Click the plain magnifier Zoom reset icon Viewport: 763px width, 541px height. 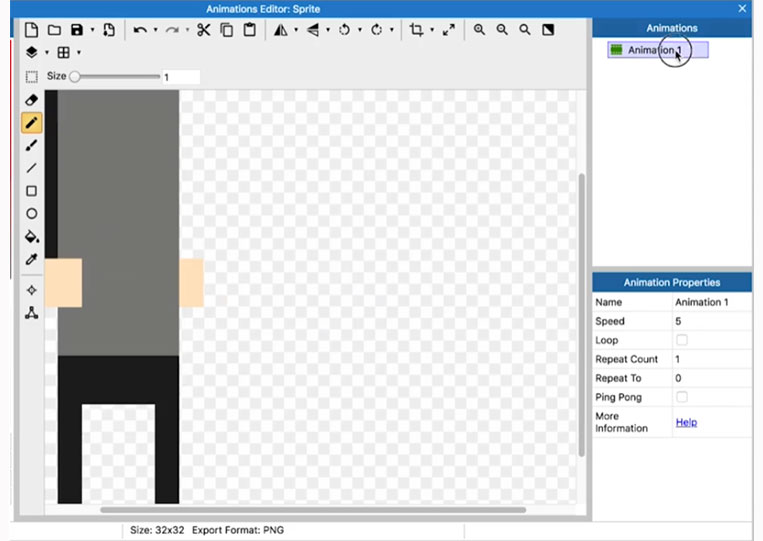525,30
